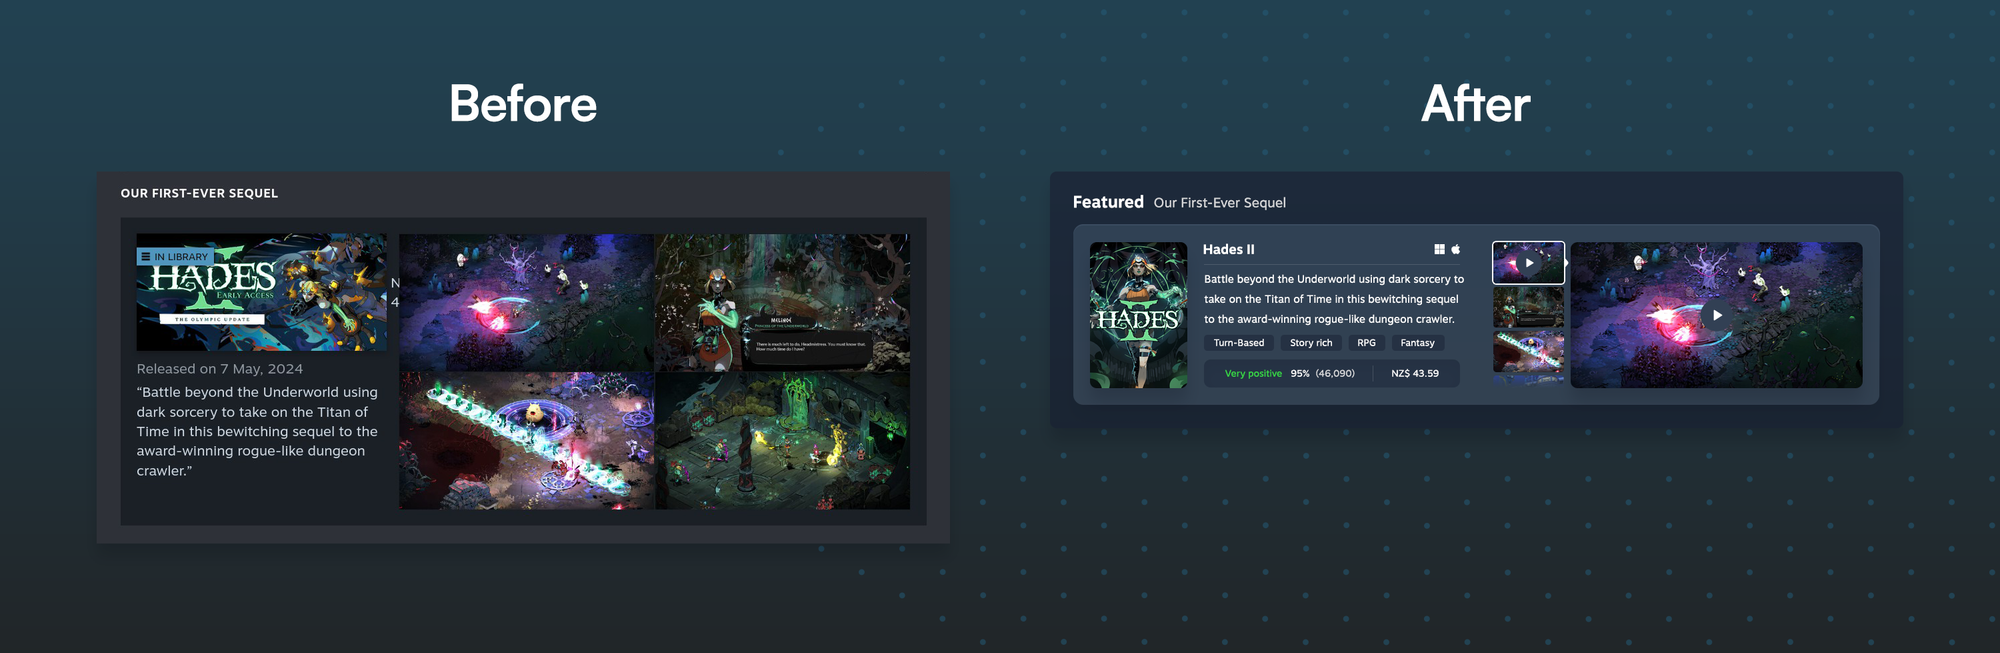This screenshot has width=2000, height=653.
Task: Click the NZ$ 43.59 price
Action: 1415,374
